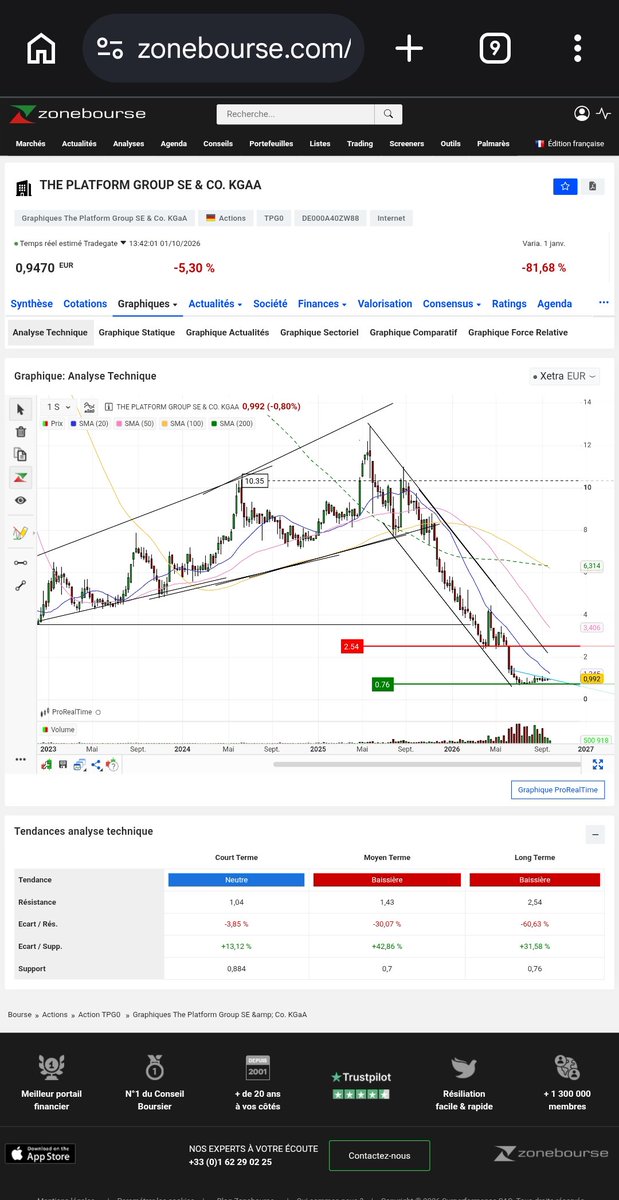The height and width of the screenshot is (1200, 619).
Task: Open the document report icon beside star
Action: pos(592,186)
